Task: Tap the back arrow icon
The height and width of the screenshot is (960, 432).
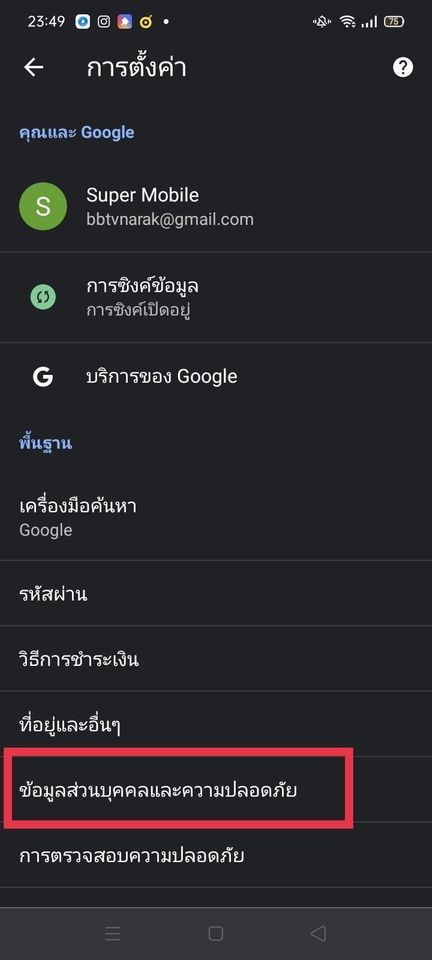Action: click(34, 67)
